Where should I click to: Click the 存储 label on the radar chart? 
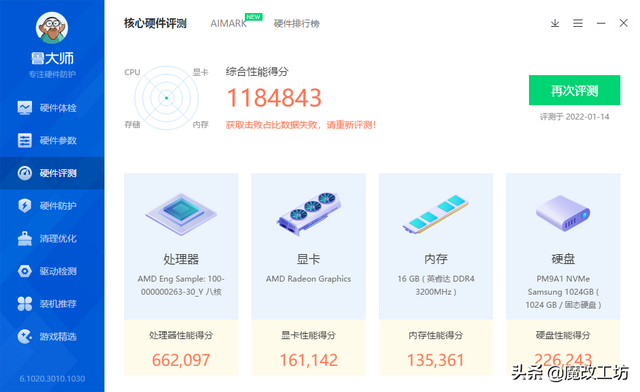pos(132,125)
